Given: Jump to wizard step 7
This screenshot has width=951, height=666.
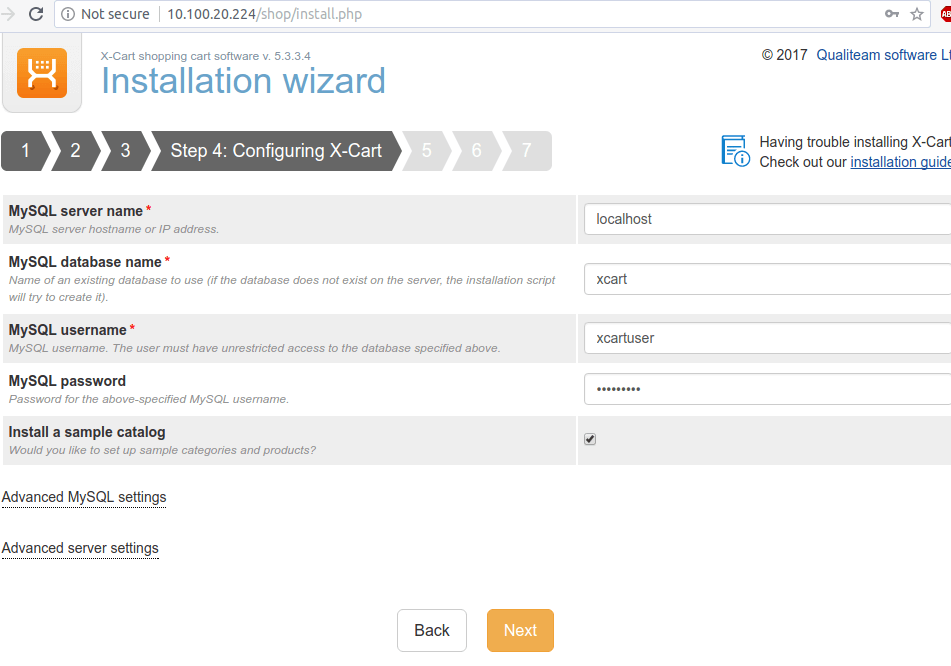Looking at the screenshot, I should [526, 150].
